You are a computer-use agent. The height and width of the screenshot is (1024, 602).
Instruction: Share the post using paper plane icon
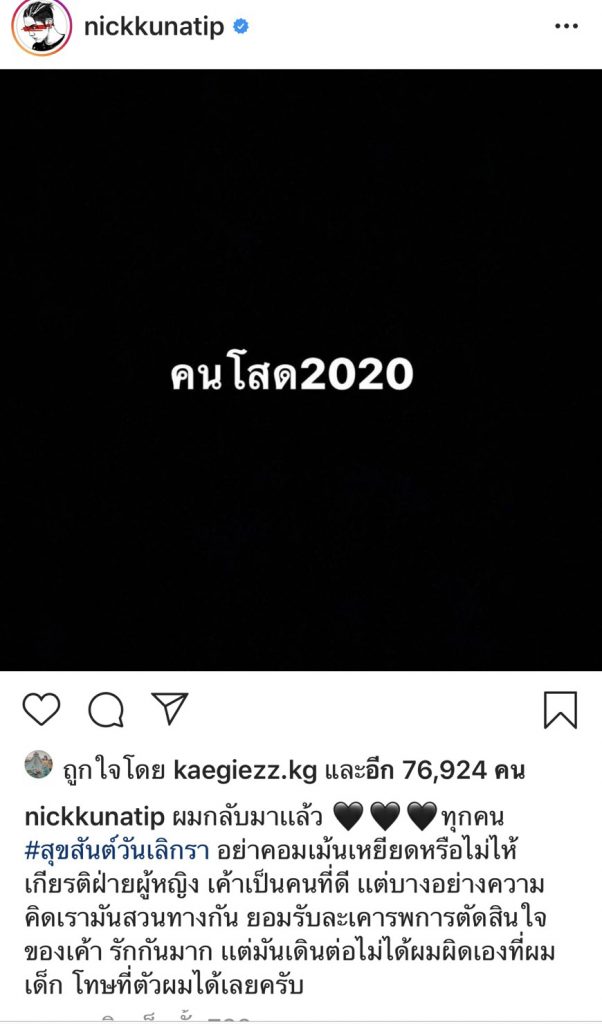click(x=170, y=708)
